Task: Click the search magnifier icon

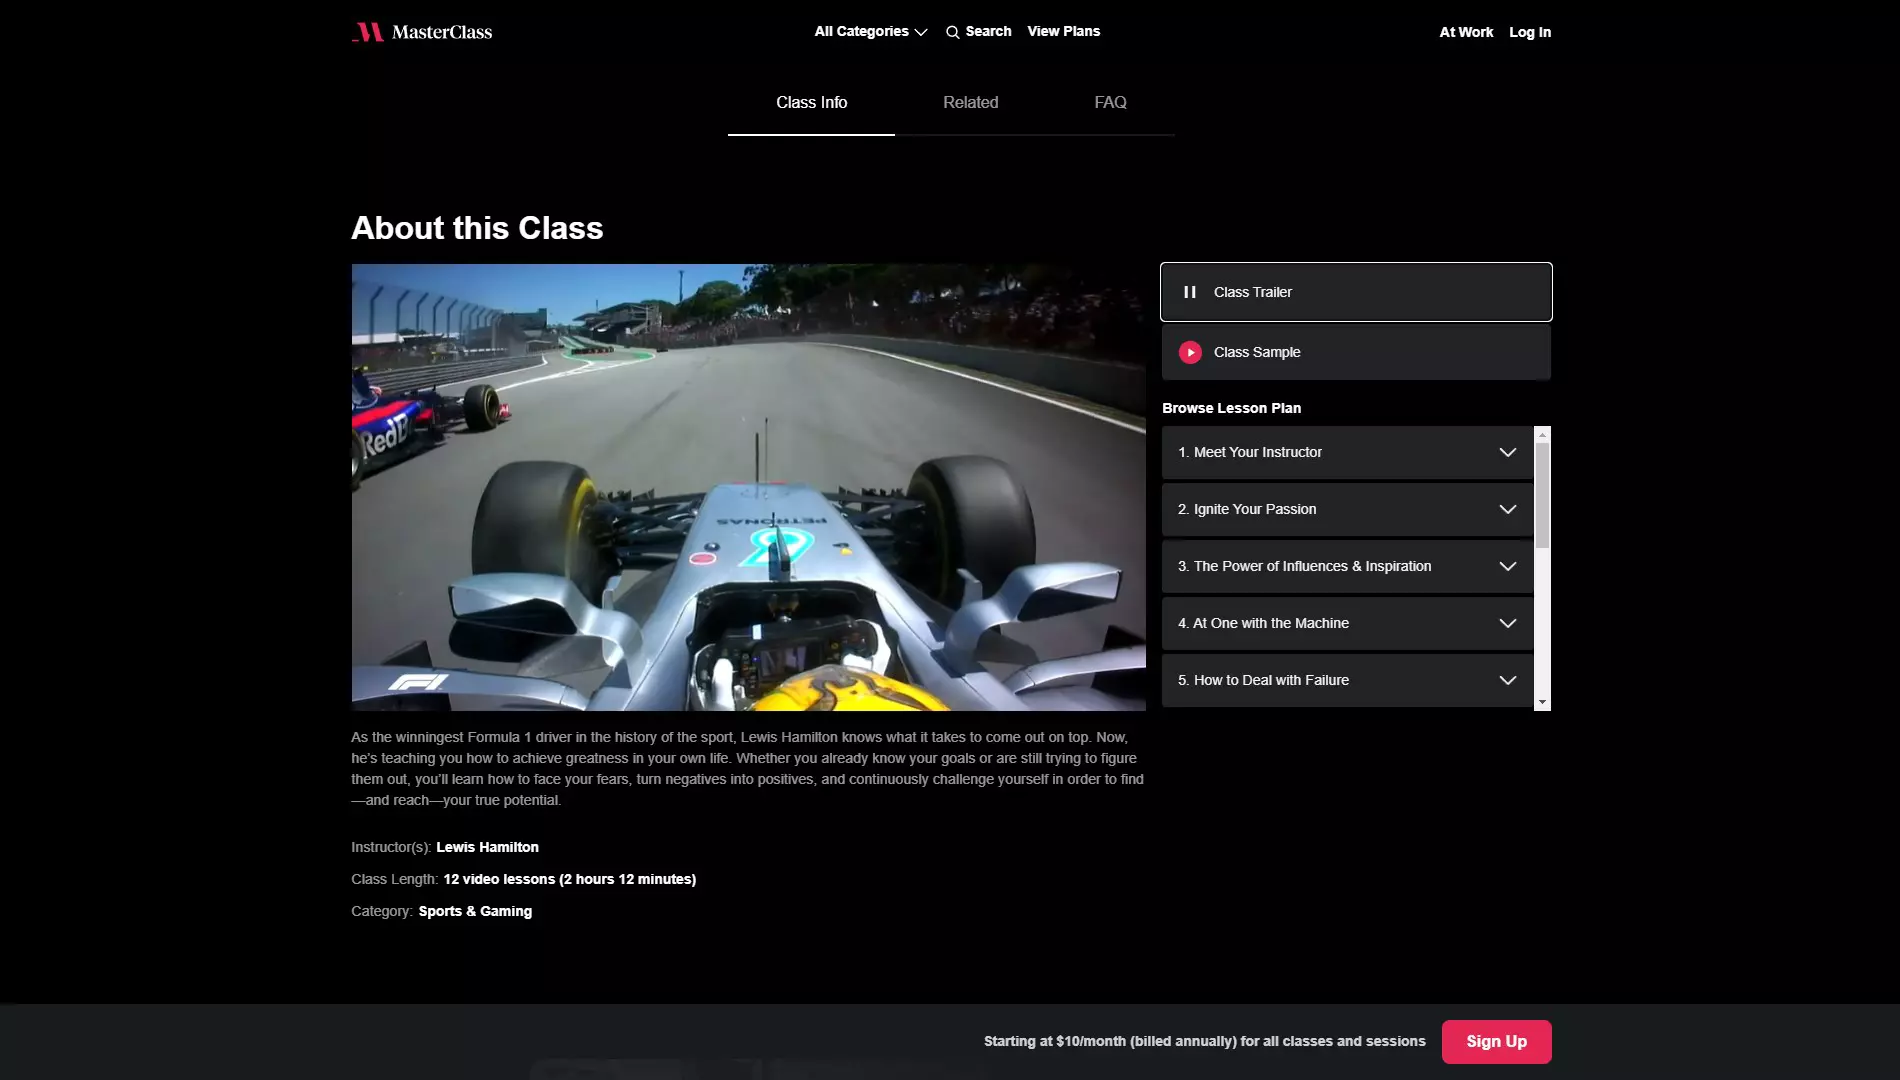Action: 952,32
